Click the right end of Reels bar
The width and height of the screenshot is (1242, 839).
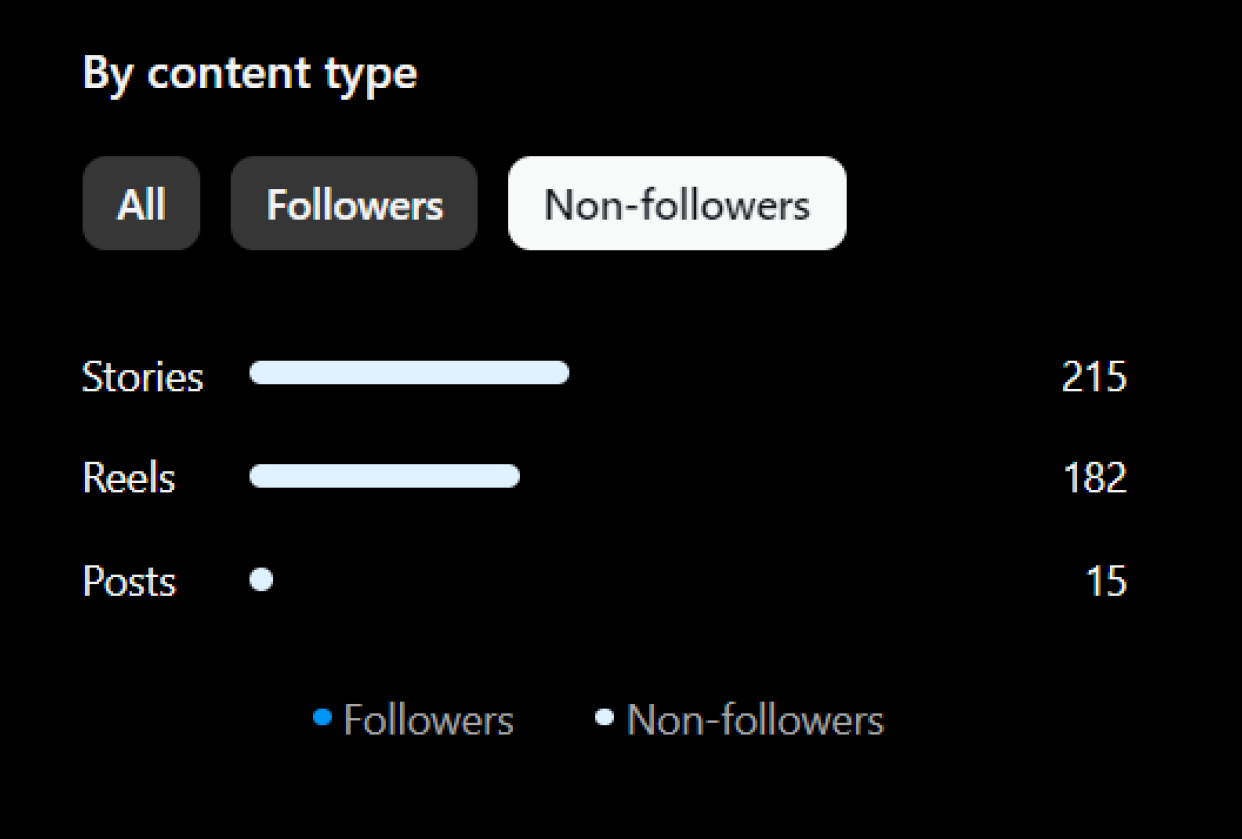click(510, 476)
